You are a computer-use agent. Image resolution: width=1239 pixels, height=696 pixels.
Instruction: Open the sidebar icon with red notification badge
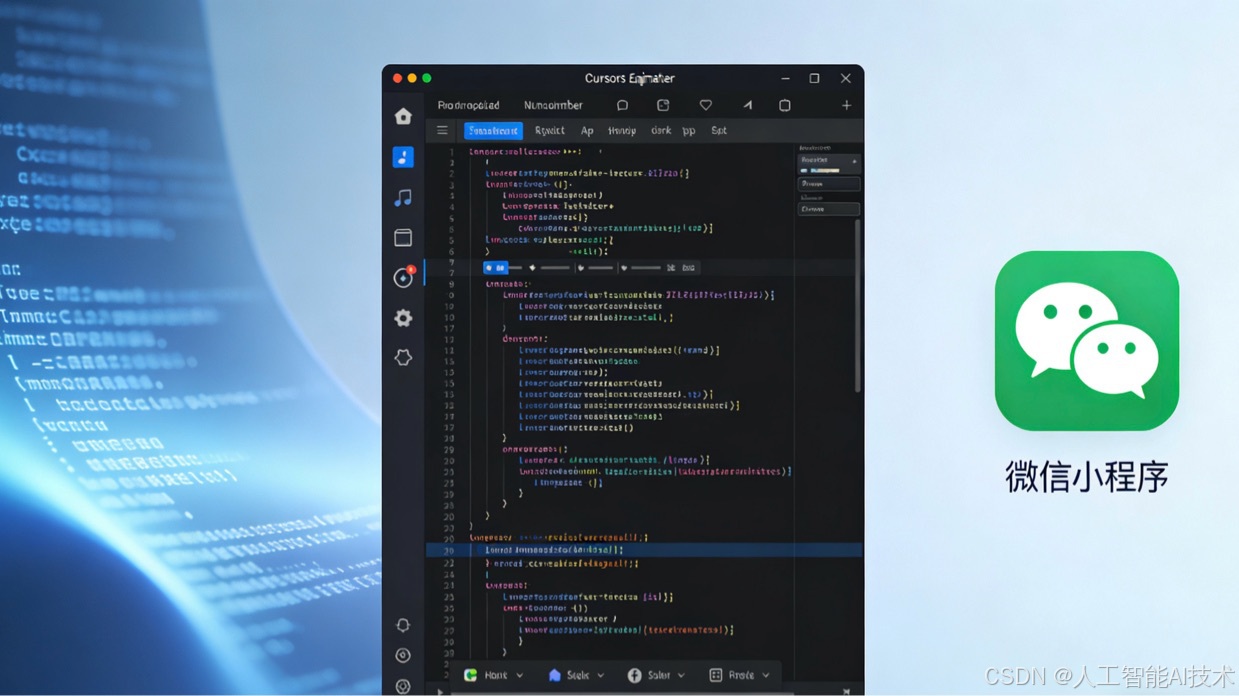pos(403,278)
